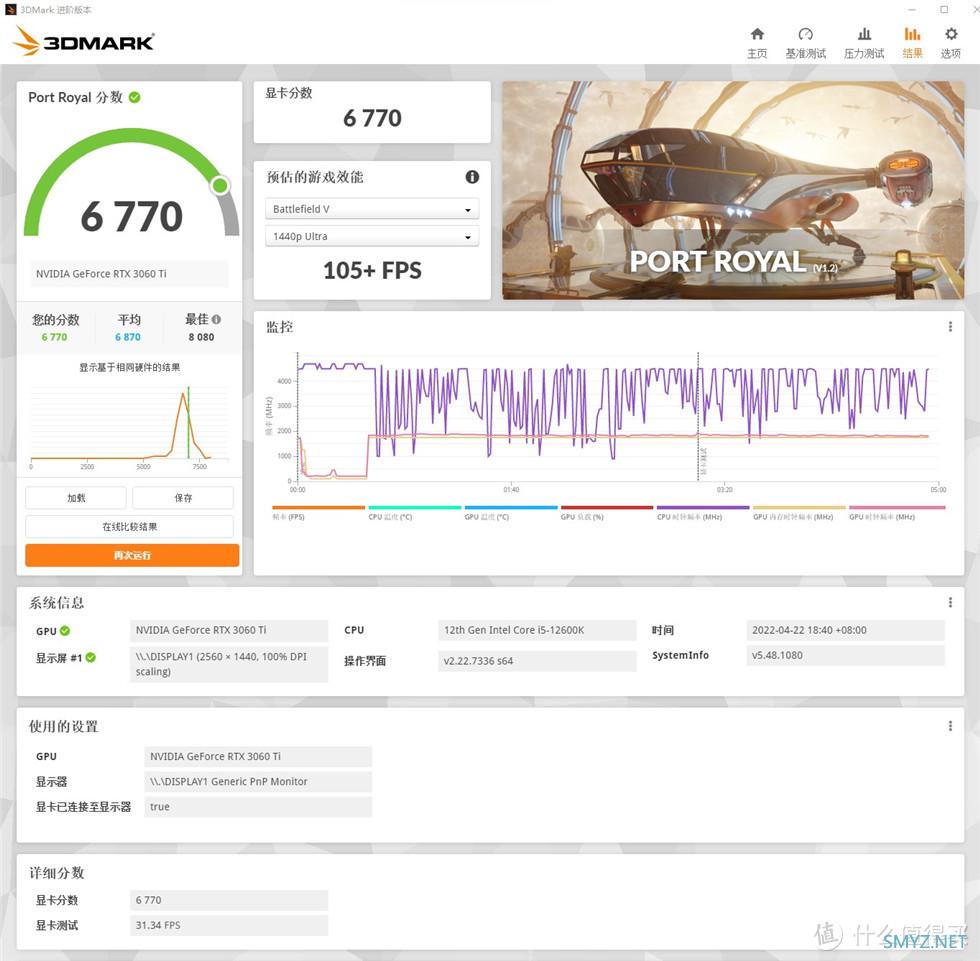Toggle the blue GPU temperature legend
980x961 pixels.
[511, 512]
